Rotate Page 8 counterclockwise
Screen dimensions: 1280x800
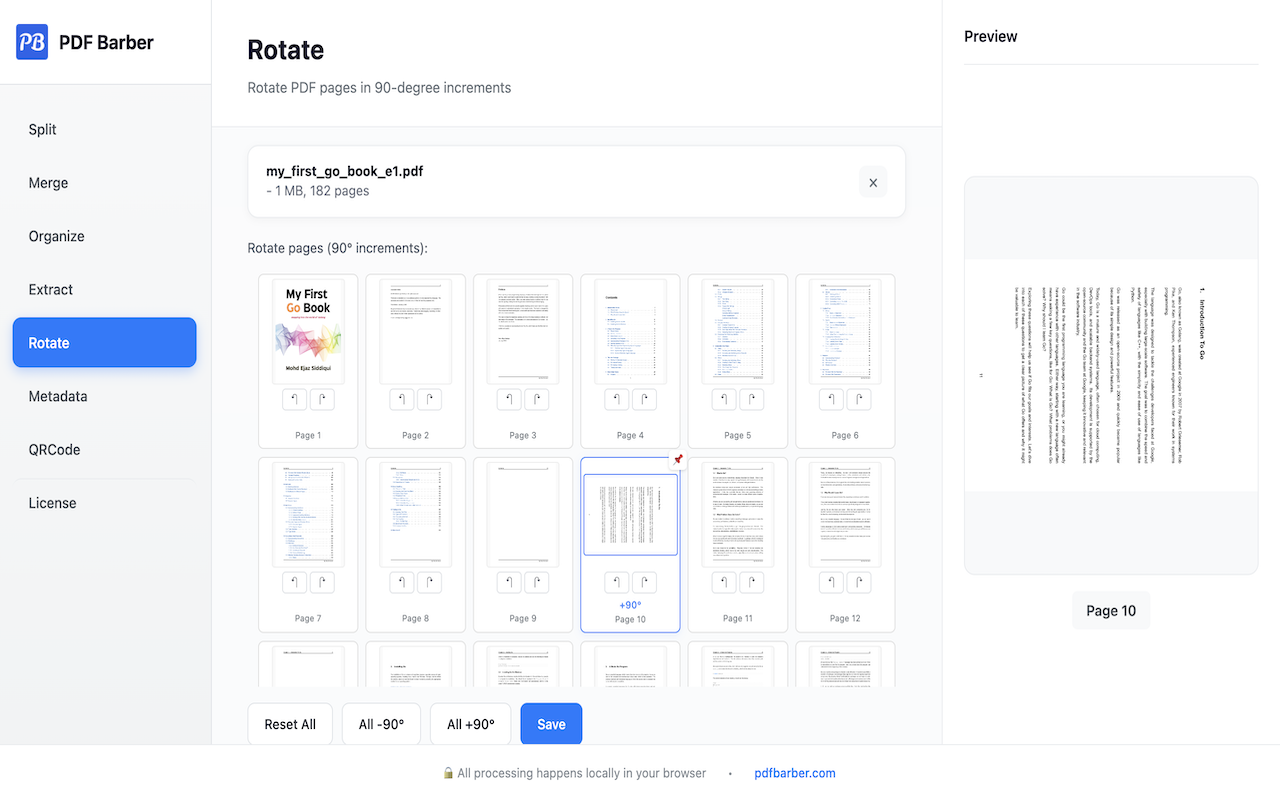point(402,583)
